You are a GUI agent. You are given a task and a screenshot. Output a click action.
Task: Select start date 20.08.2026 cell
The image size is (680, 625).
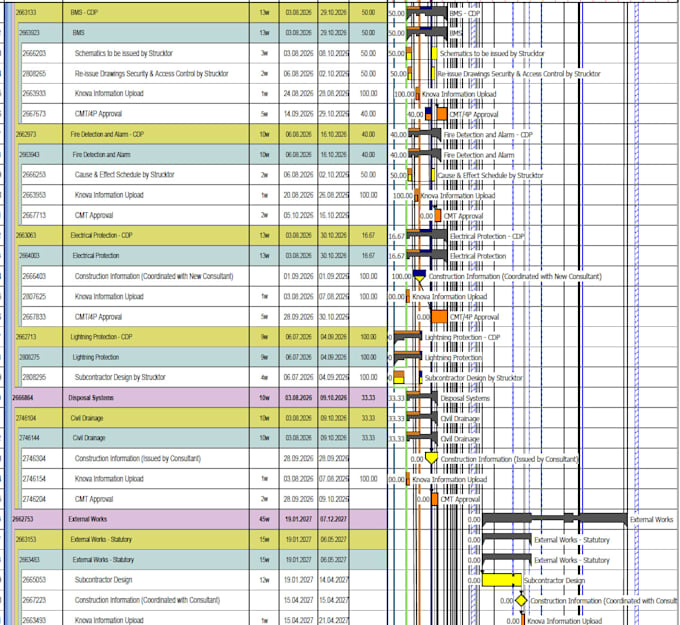point(298,195)
